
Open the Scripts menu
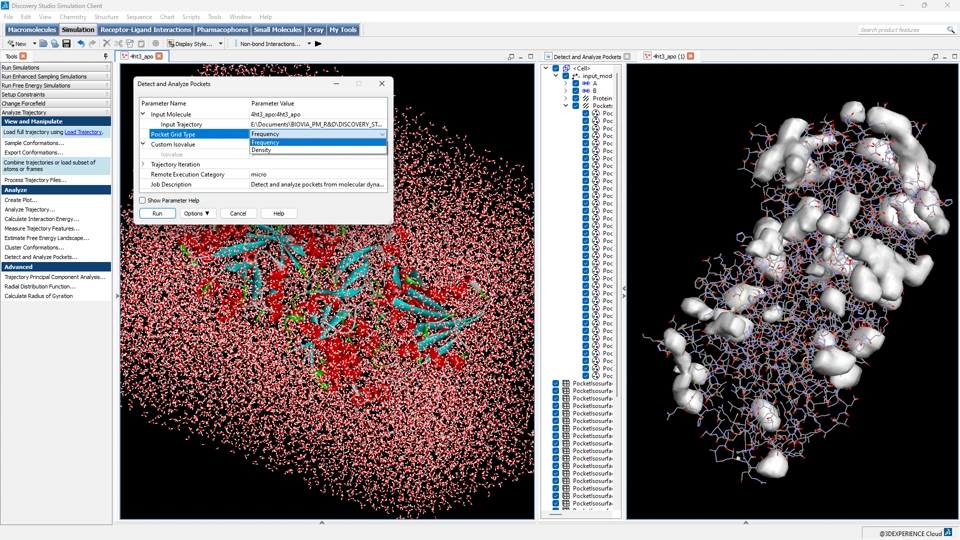coord(191,17)
